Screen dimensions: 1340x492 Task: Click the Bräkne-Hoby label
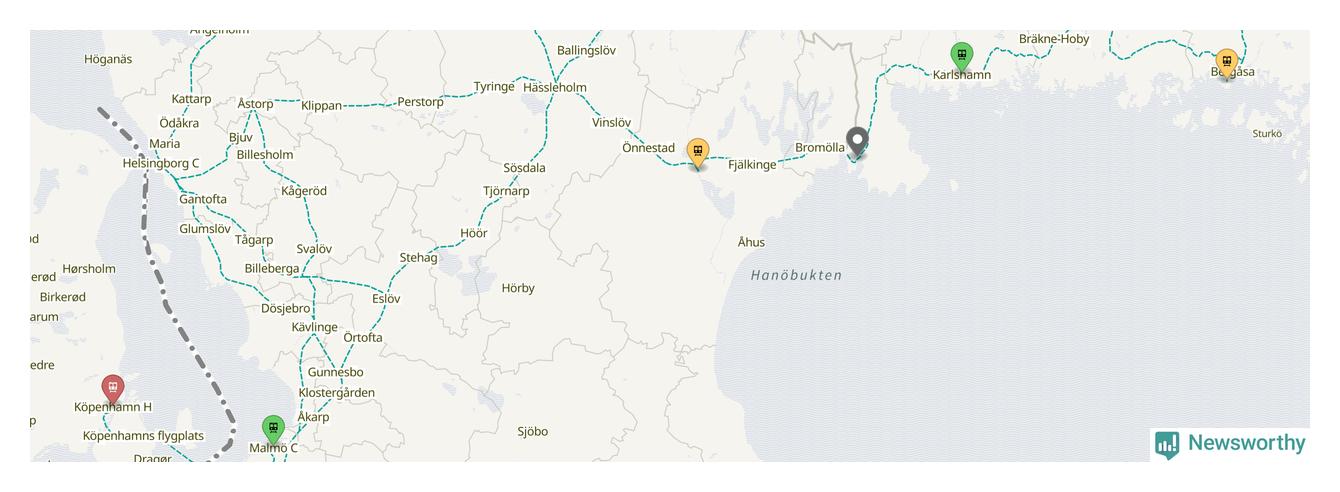pyautogui.click(x=1054, y=39)
